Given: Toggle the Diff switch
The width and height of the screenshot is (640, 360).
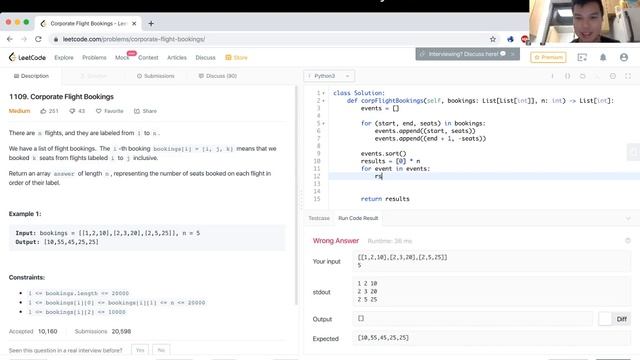Looking at the screenshot, I should click(x=615, y=319).
